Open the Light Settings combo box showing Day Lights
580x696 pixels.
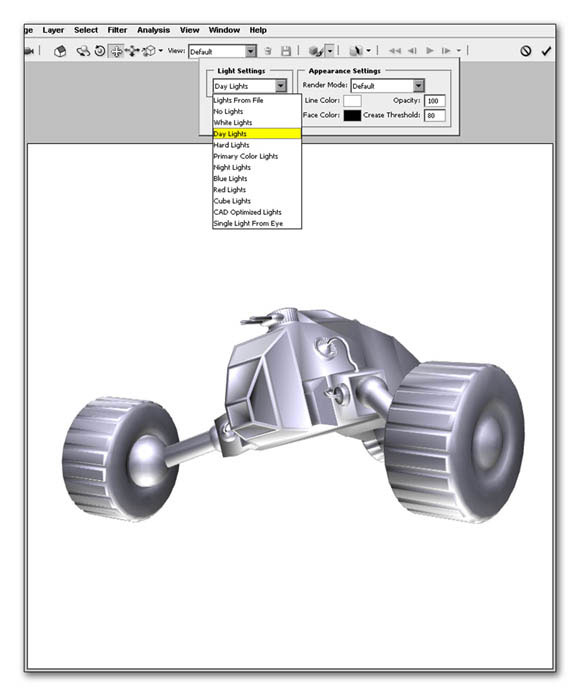coord(250,86)
